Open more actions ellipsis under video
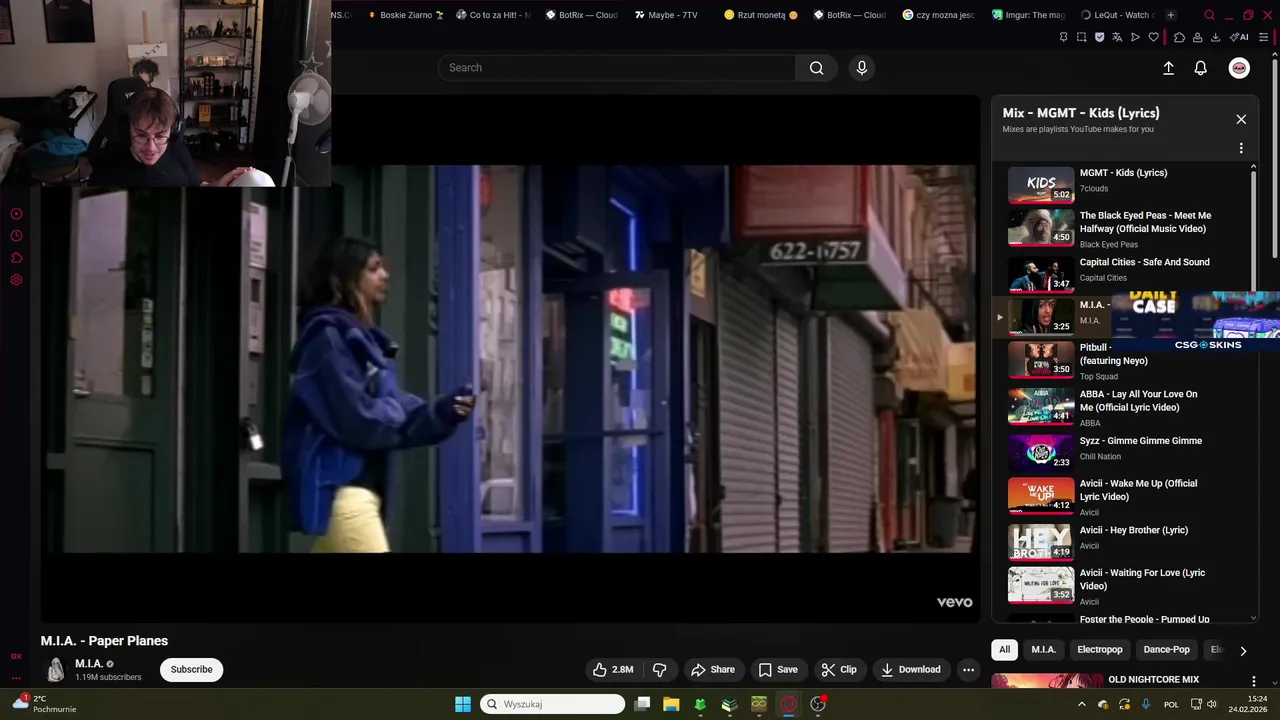 pyautogui.click(x=968, y=670)
